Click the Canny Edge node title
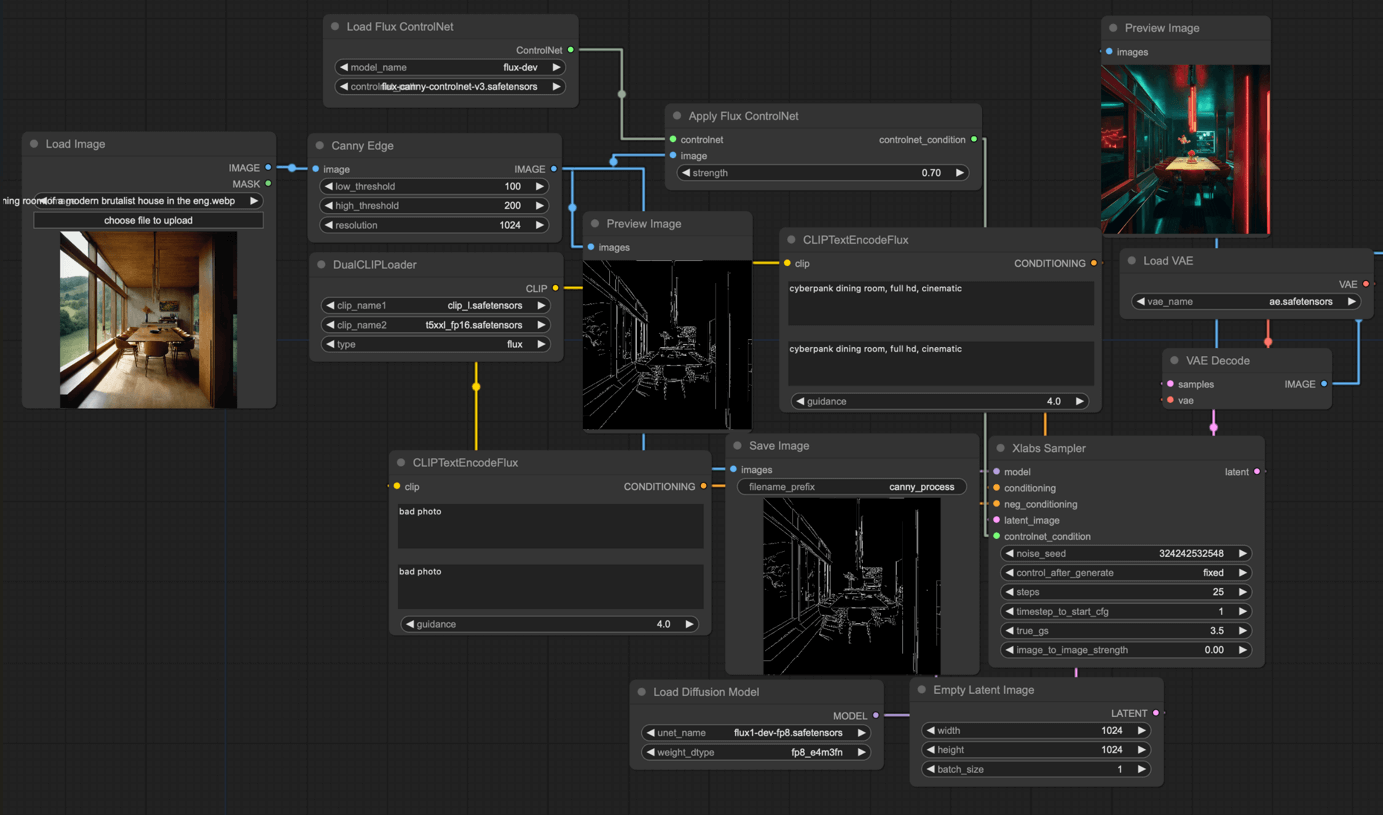1383x815 pixels. (362, 146)
